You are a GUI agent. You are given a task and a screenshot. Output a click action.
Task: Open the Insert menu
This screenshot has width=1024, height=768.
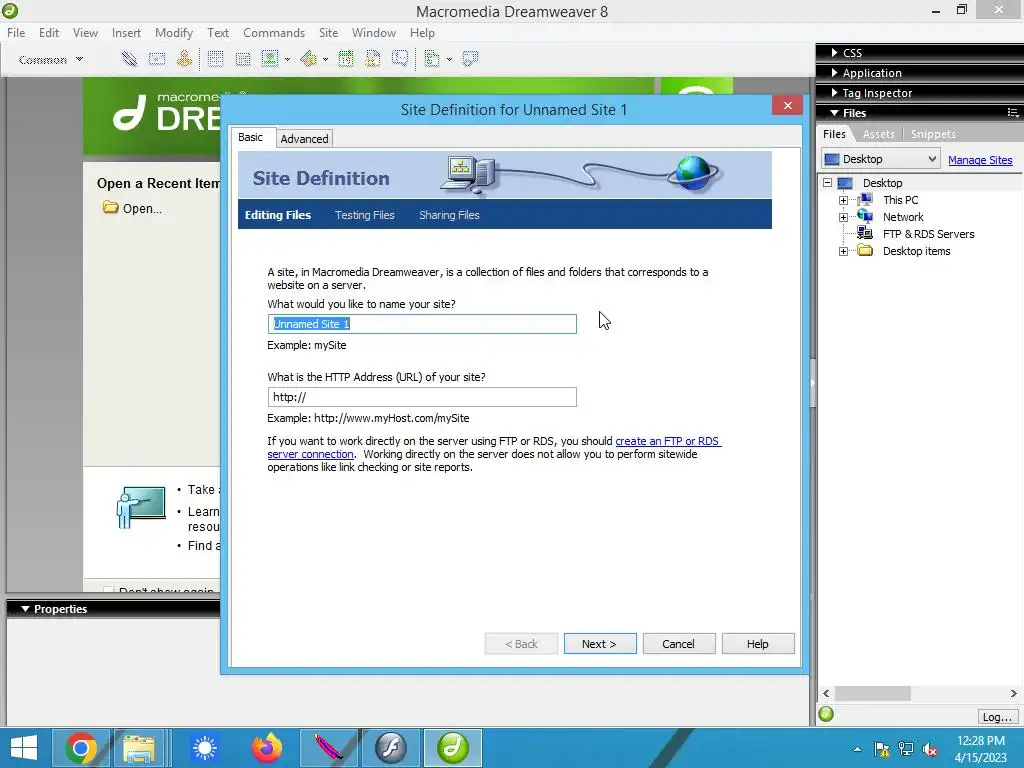pyautogui.click(x=126, y=33)
